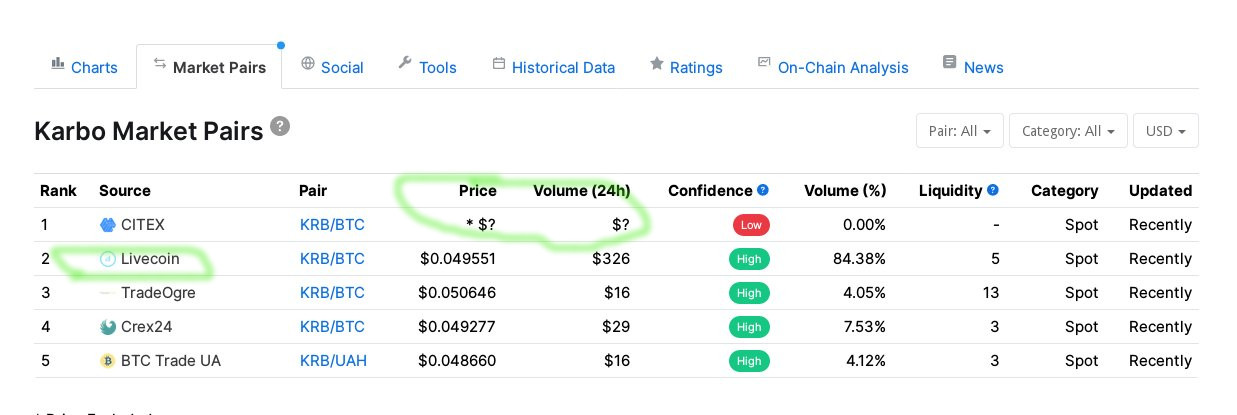The image size is (1237, 415).
Task: Click the Liquidity column info icon
Action: (993, 190)
